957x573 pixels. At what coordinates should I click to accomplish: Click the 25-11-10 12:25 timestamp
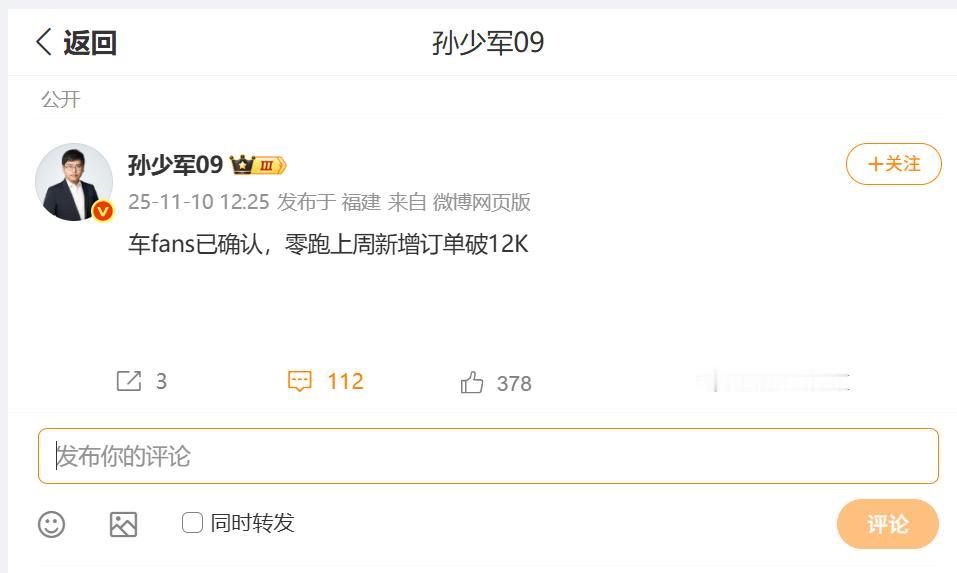[x=199, y=202]
